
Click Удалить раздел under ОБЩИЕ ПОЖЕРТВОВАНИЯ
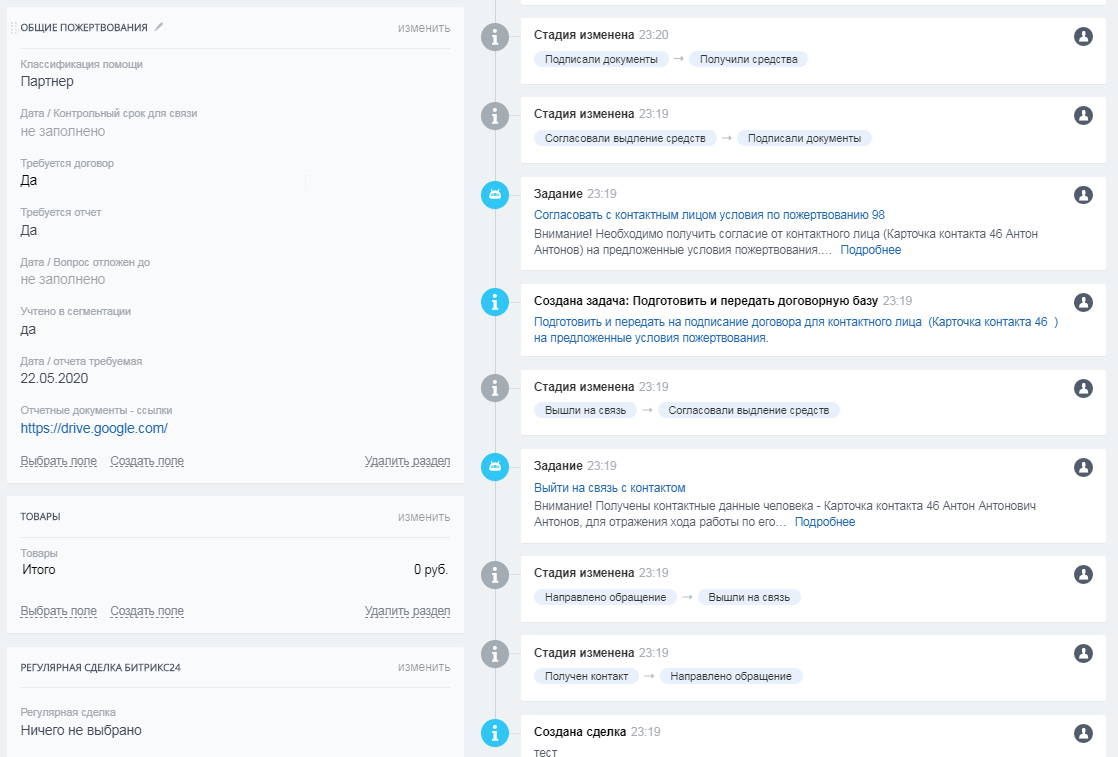(407, 461)
